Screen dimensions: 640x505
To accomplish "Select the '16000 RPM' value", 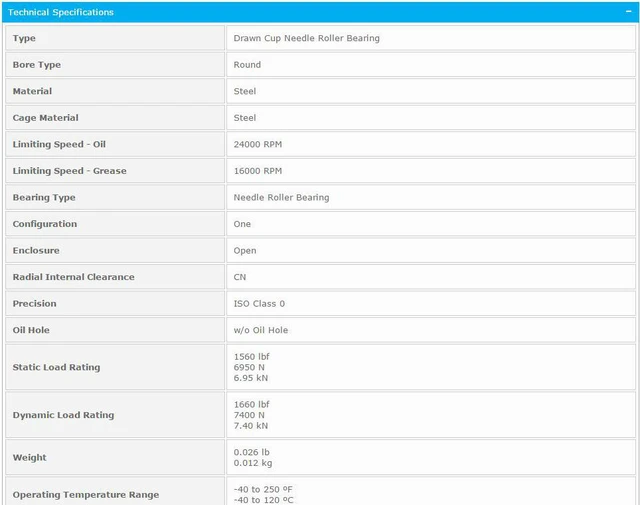I will coord(258,171).
